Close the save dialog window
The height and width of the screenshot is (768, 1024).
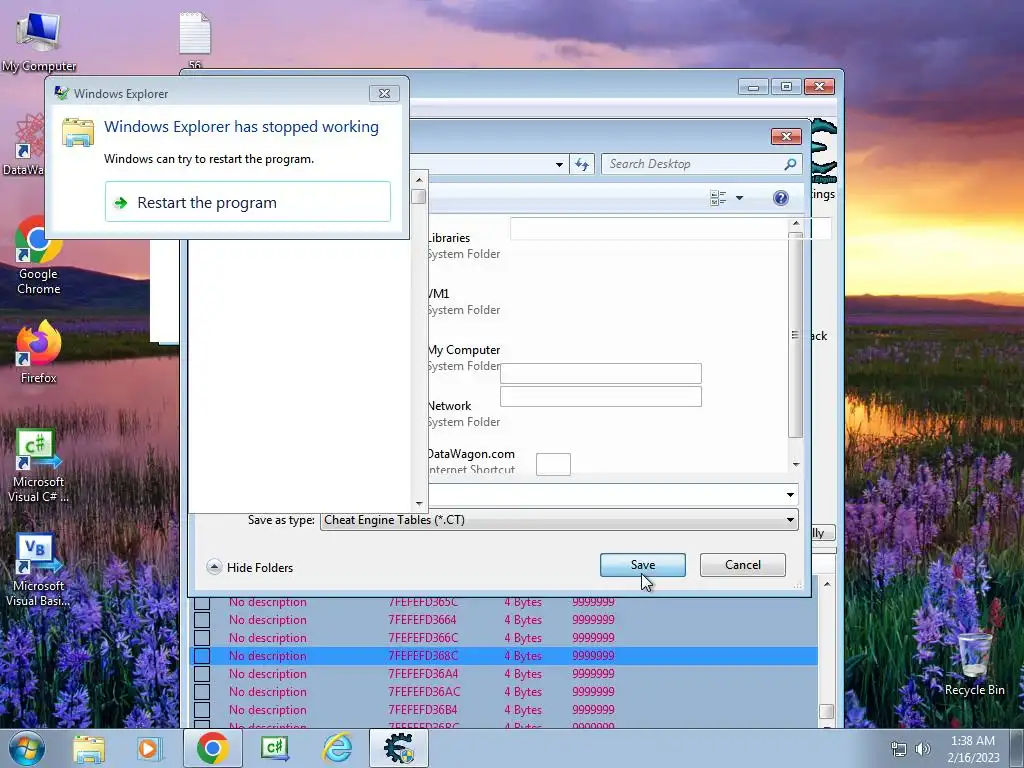click(x=786, y=136)
